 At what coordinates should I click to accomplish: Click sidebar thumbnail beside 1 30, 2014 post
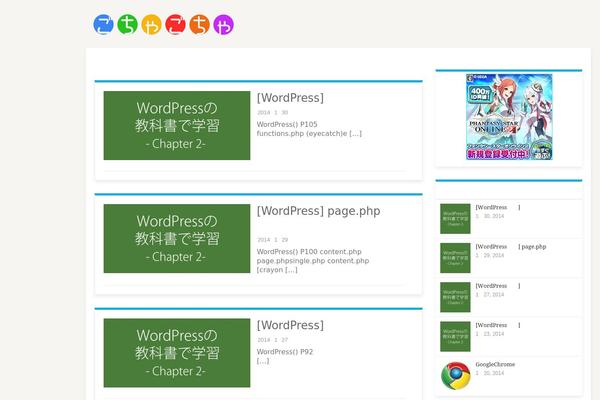(455, 219)
